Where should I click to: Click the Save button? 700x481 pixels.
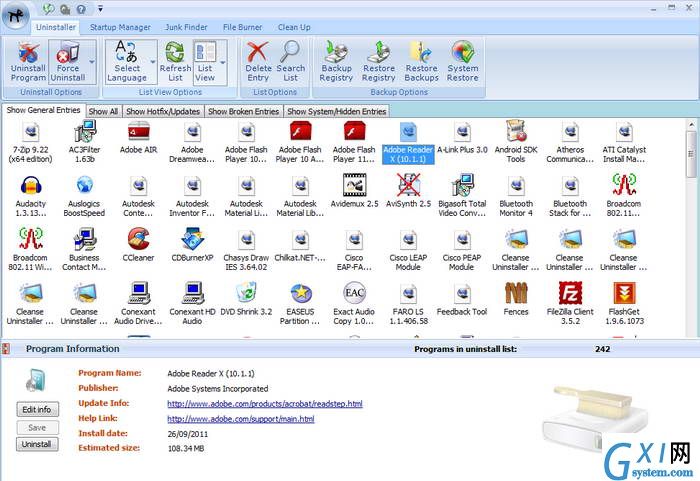pyautogui.click(x=38, y=427)
